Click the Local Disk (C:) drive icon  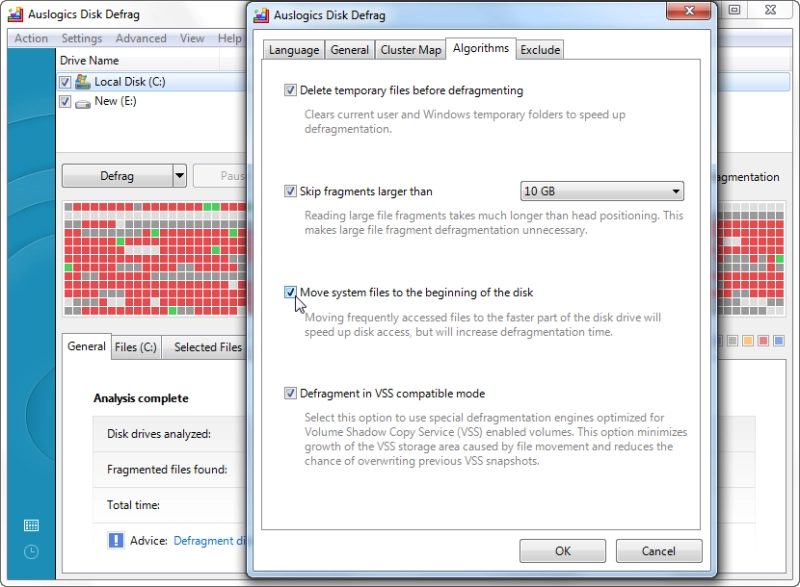click(83, 82)
